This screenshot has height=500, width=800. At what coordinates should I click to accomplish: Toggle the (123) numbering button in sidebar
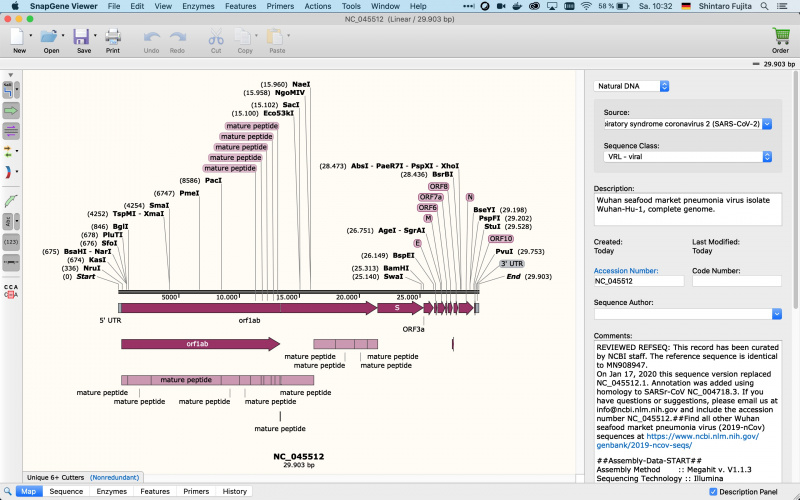12,241
